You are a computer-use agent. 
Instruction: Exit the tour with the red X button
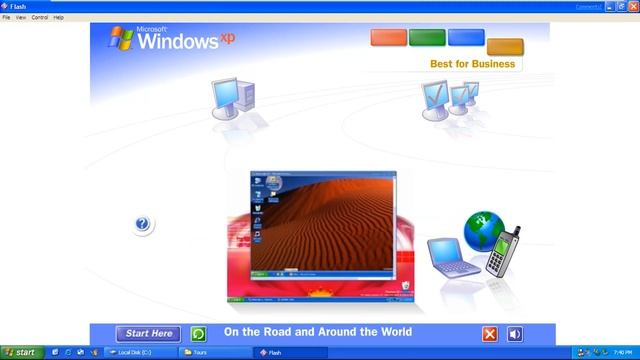[490, 334]
